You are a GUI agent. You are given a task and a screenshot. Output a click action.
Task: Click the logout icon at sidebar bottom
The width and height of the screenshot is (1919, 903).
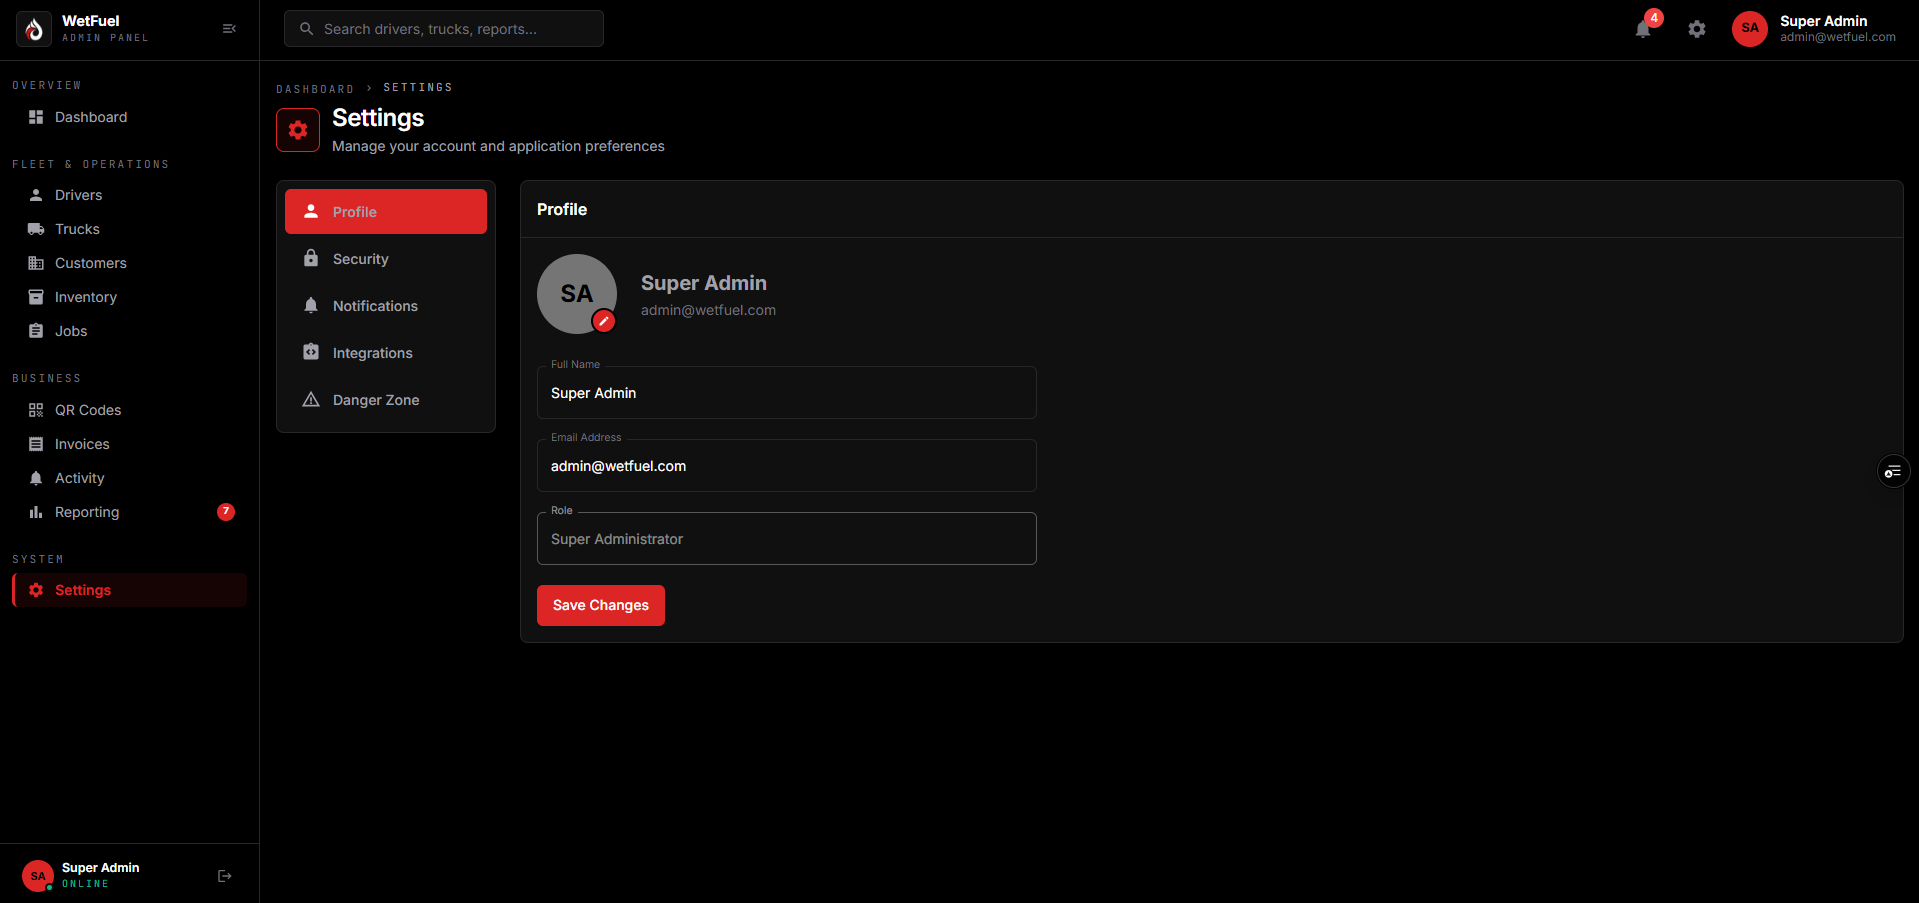(x=225, y=876)
